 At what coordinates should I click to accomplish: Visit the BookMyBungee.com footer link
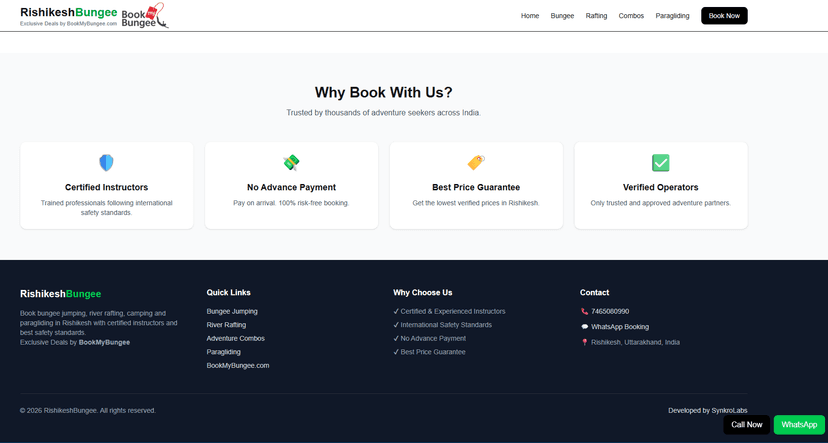tap(238, 366)
